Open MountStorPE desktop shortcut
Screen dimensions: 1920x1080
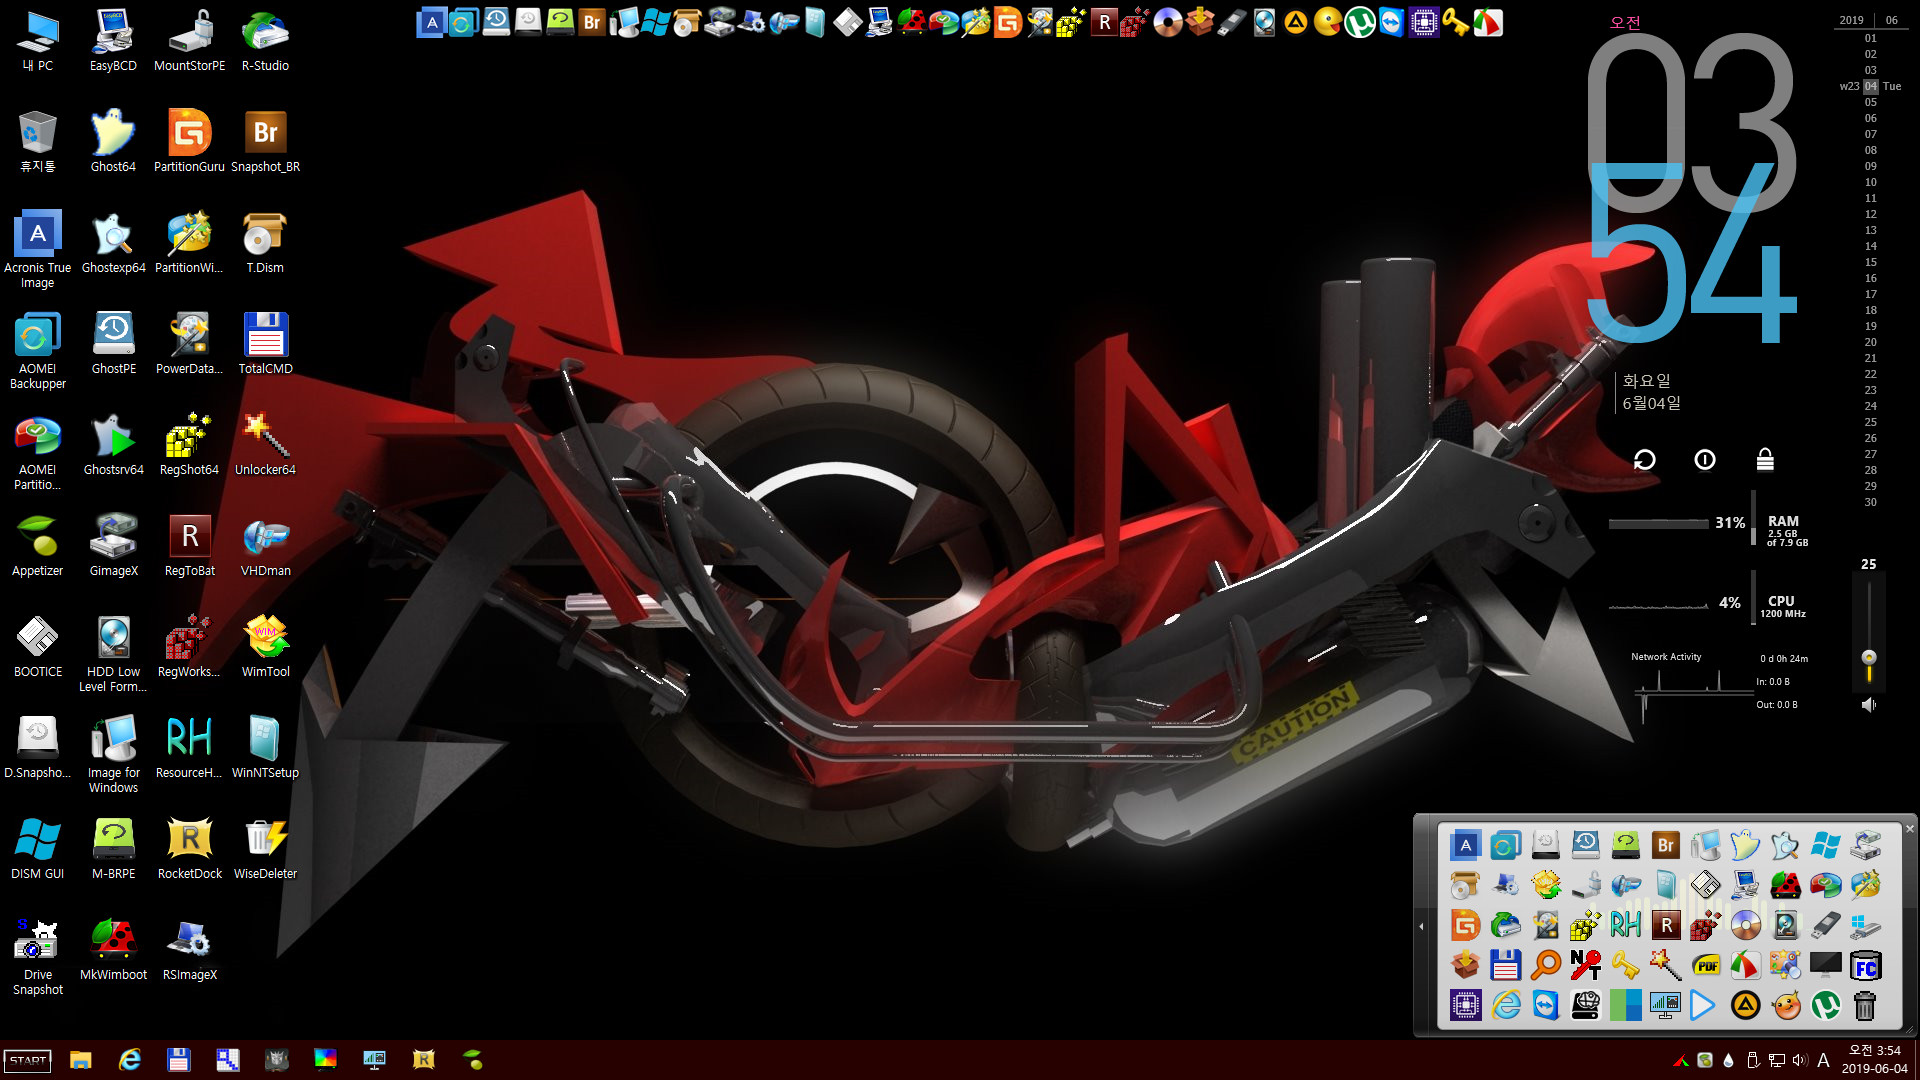[x=189, y=42]
